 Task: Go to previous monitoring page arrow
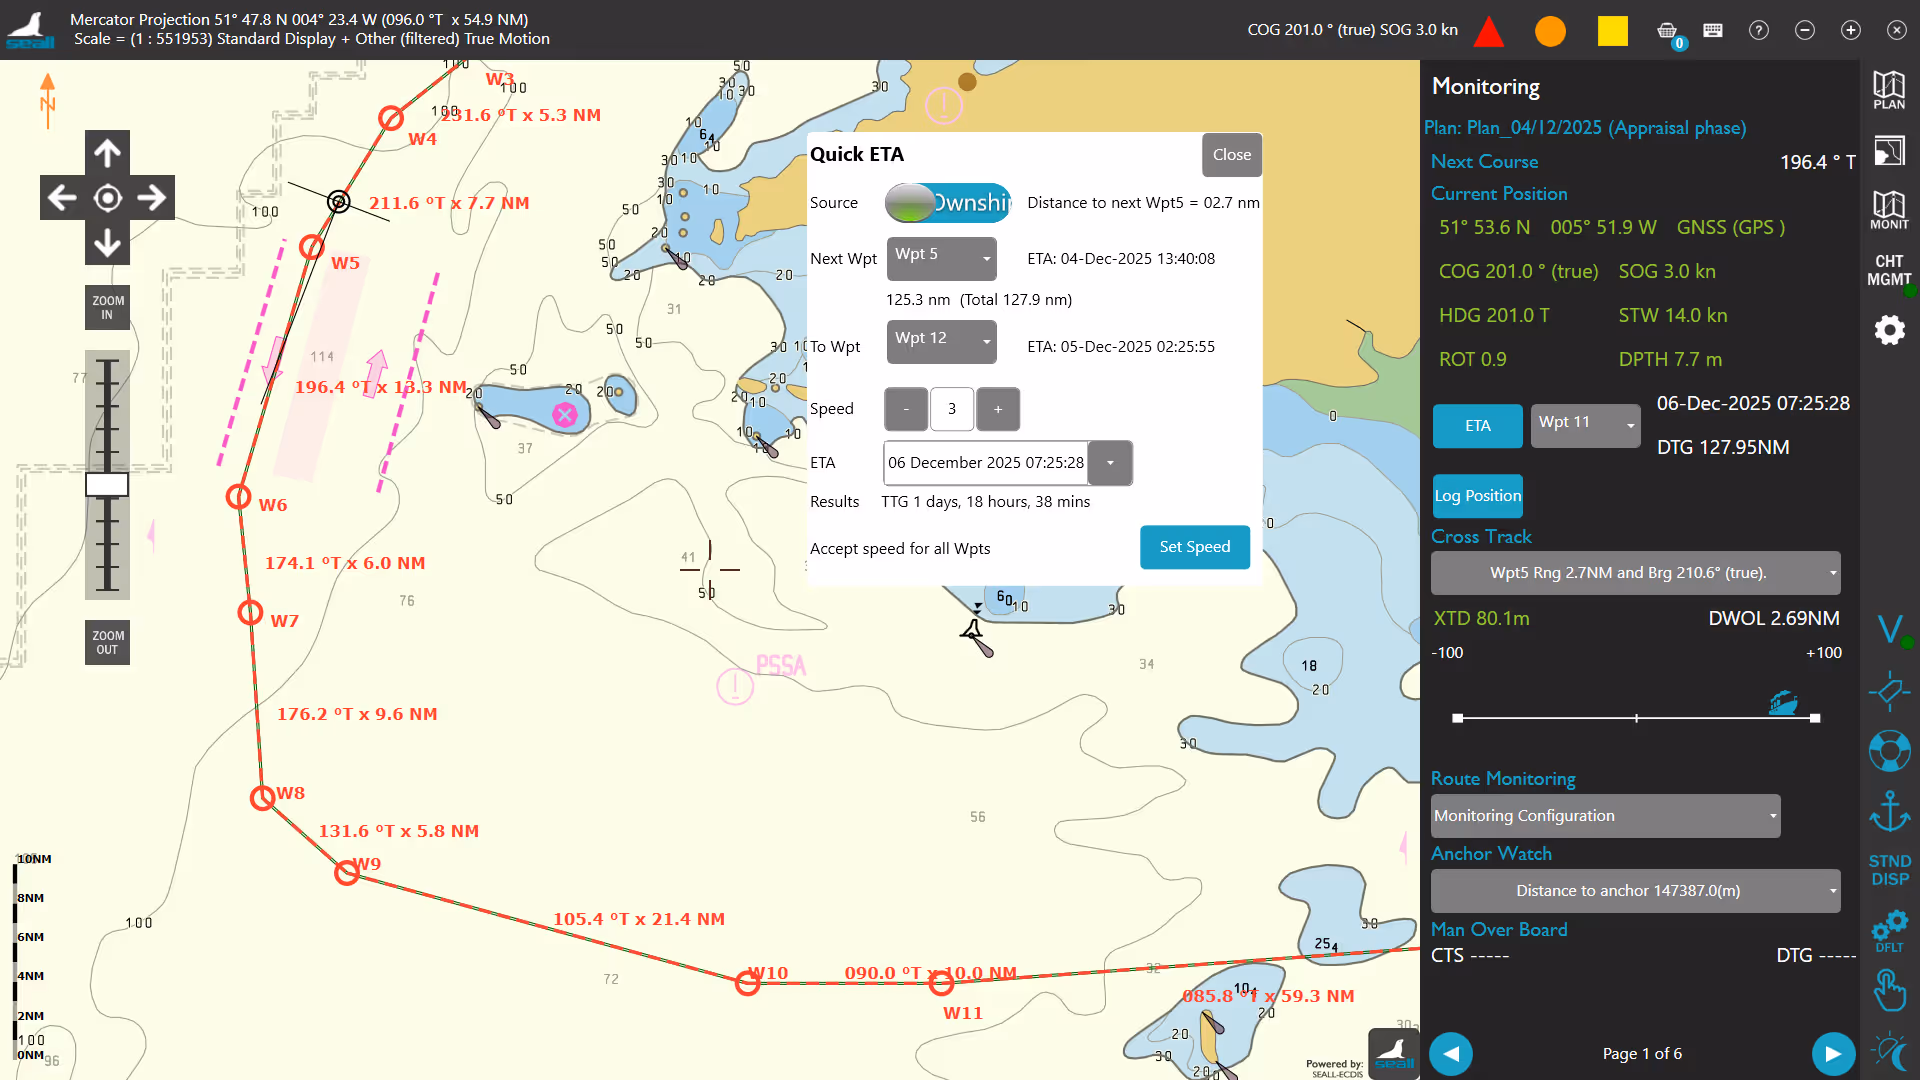click(1450, 1053)
